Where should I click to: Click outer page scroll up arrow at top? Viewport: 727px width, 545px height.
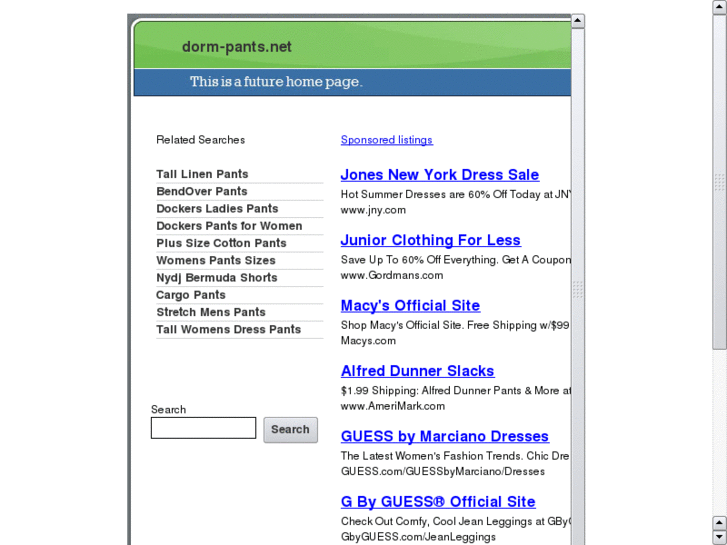[x=720, y=7]
